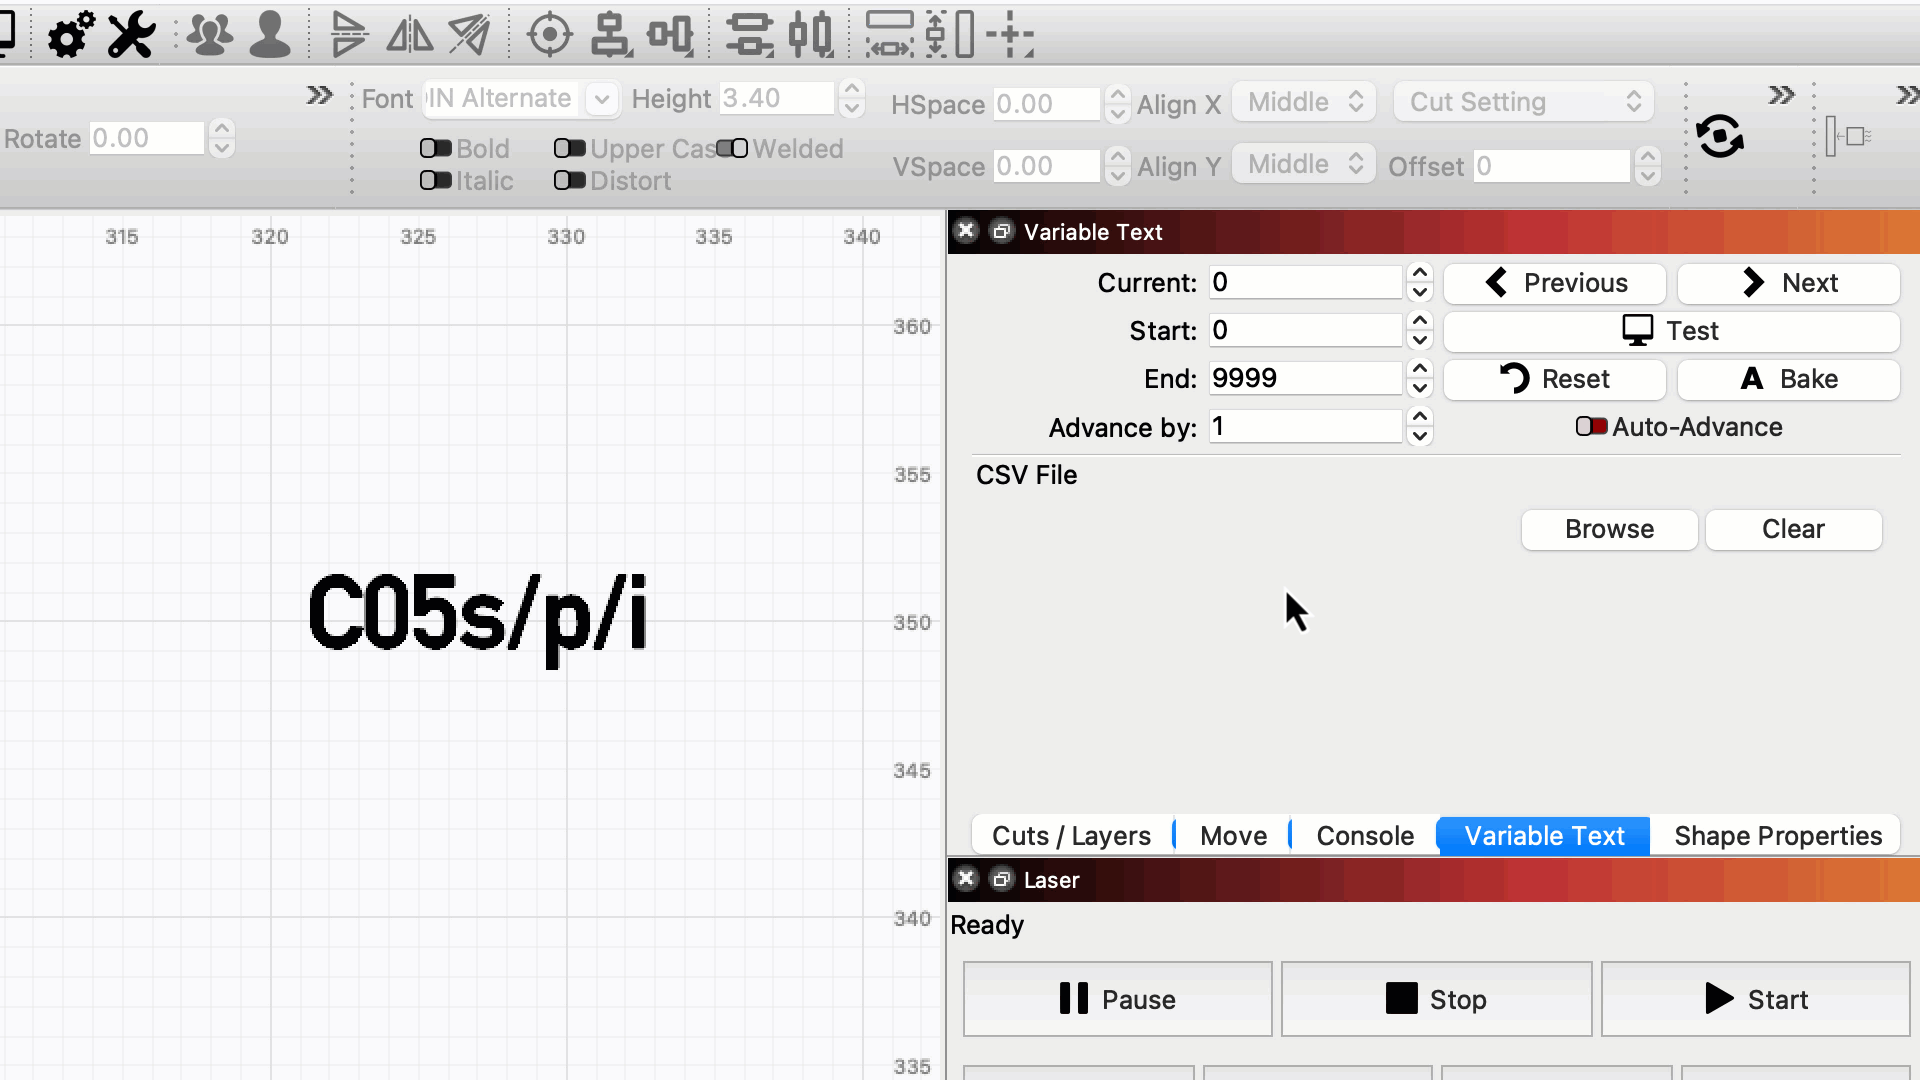The width and height of the screenshot is (1920, 1080).
Task: Enable Auto-Advance in Variable Text panel
Action: pyautogui.click(x=1590, y=426)
